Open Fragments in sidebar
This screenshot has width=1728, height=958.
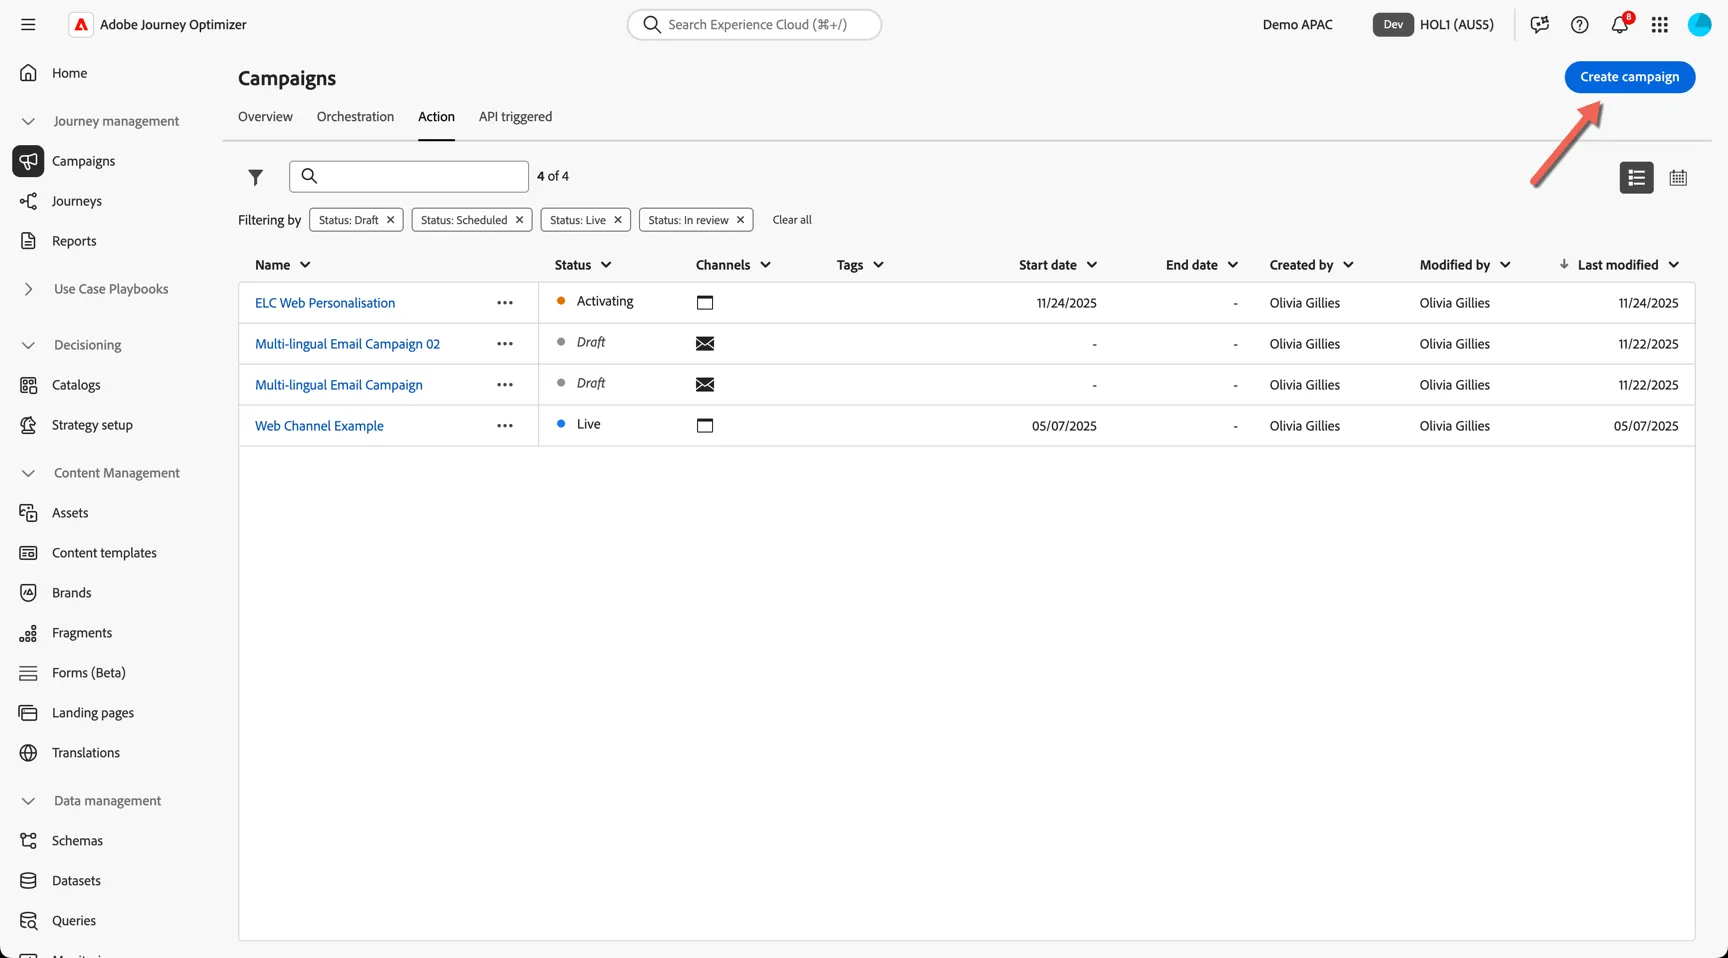coord(82,633)
